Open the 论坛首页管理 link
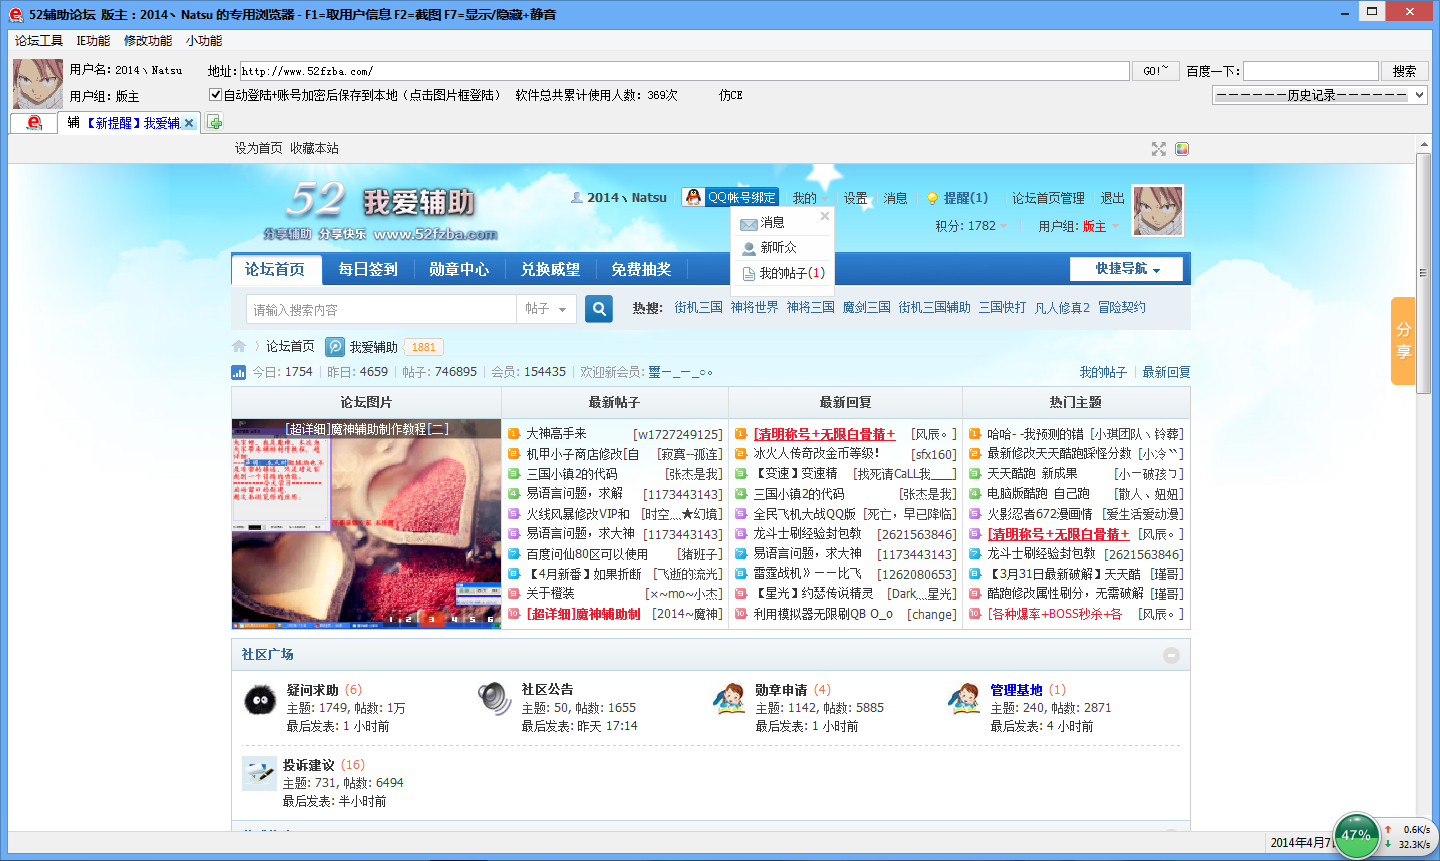This screenshot has height=861, width=1440. coord(1048,198)
